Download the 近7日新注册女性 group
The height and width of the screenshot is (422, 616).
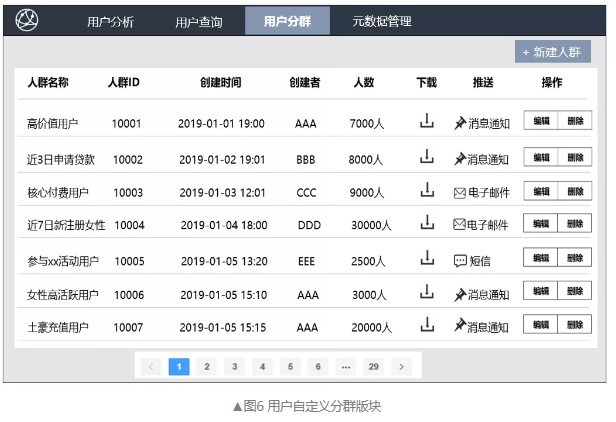(x=427, y=222)
